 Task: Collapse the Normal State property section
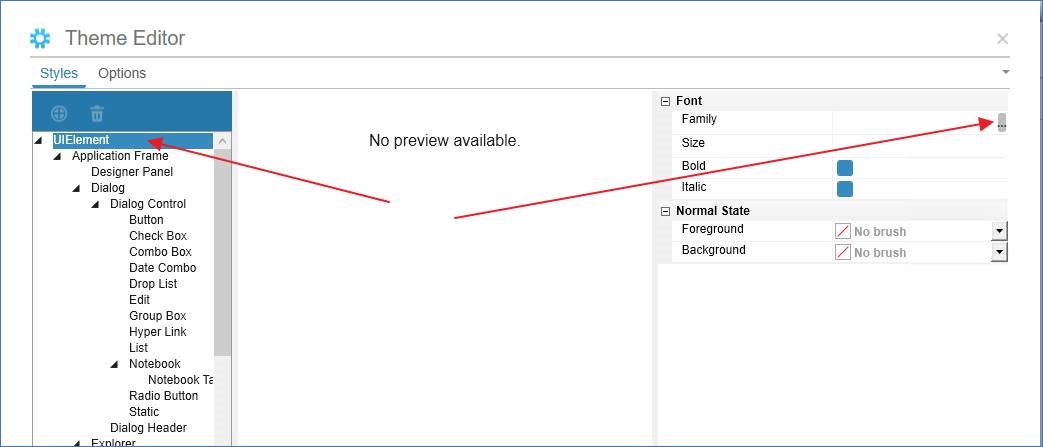tap(665, 211)
